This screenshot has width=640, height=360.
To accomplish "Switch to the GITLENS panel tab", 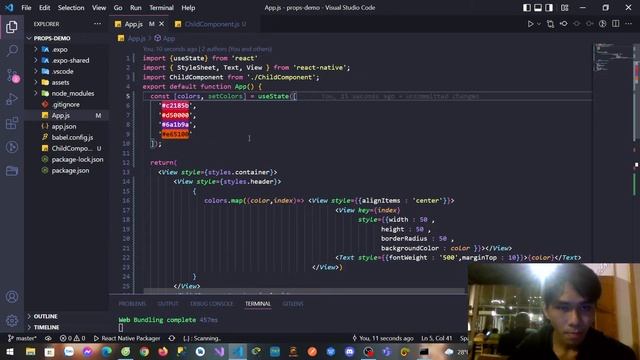I will (x=293, y=304).
